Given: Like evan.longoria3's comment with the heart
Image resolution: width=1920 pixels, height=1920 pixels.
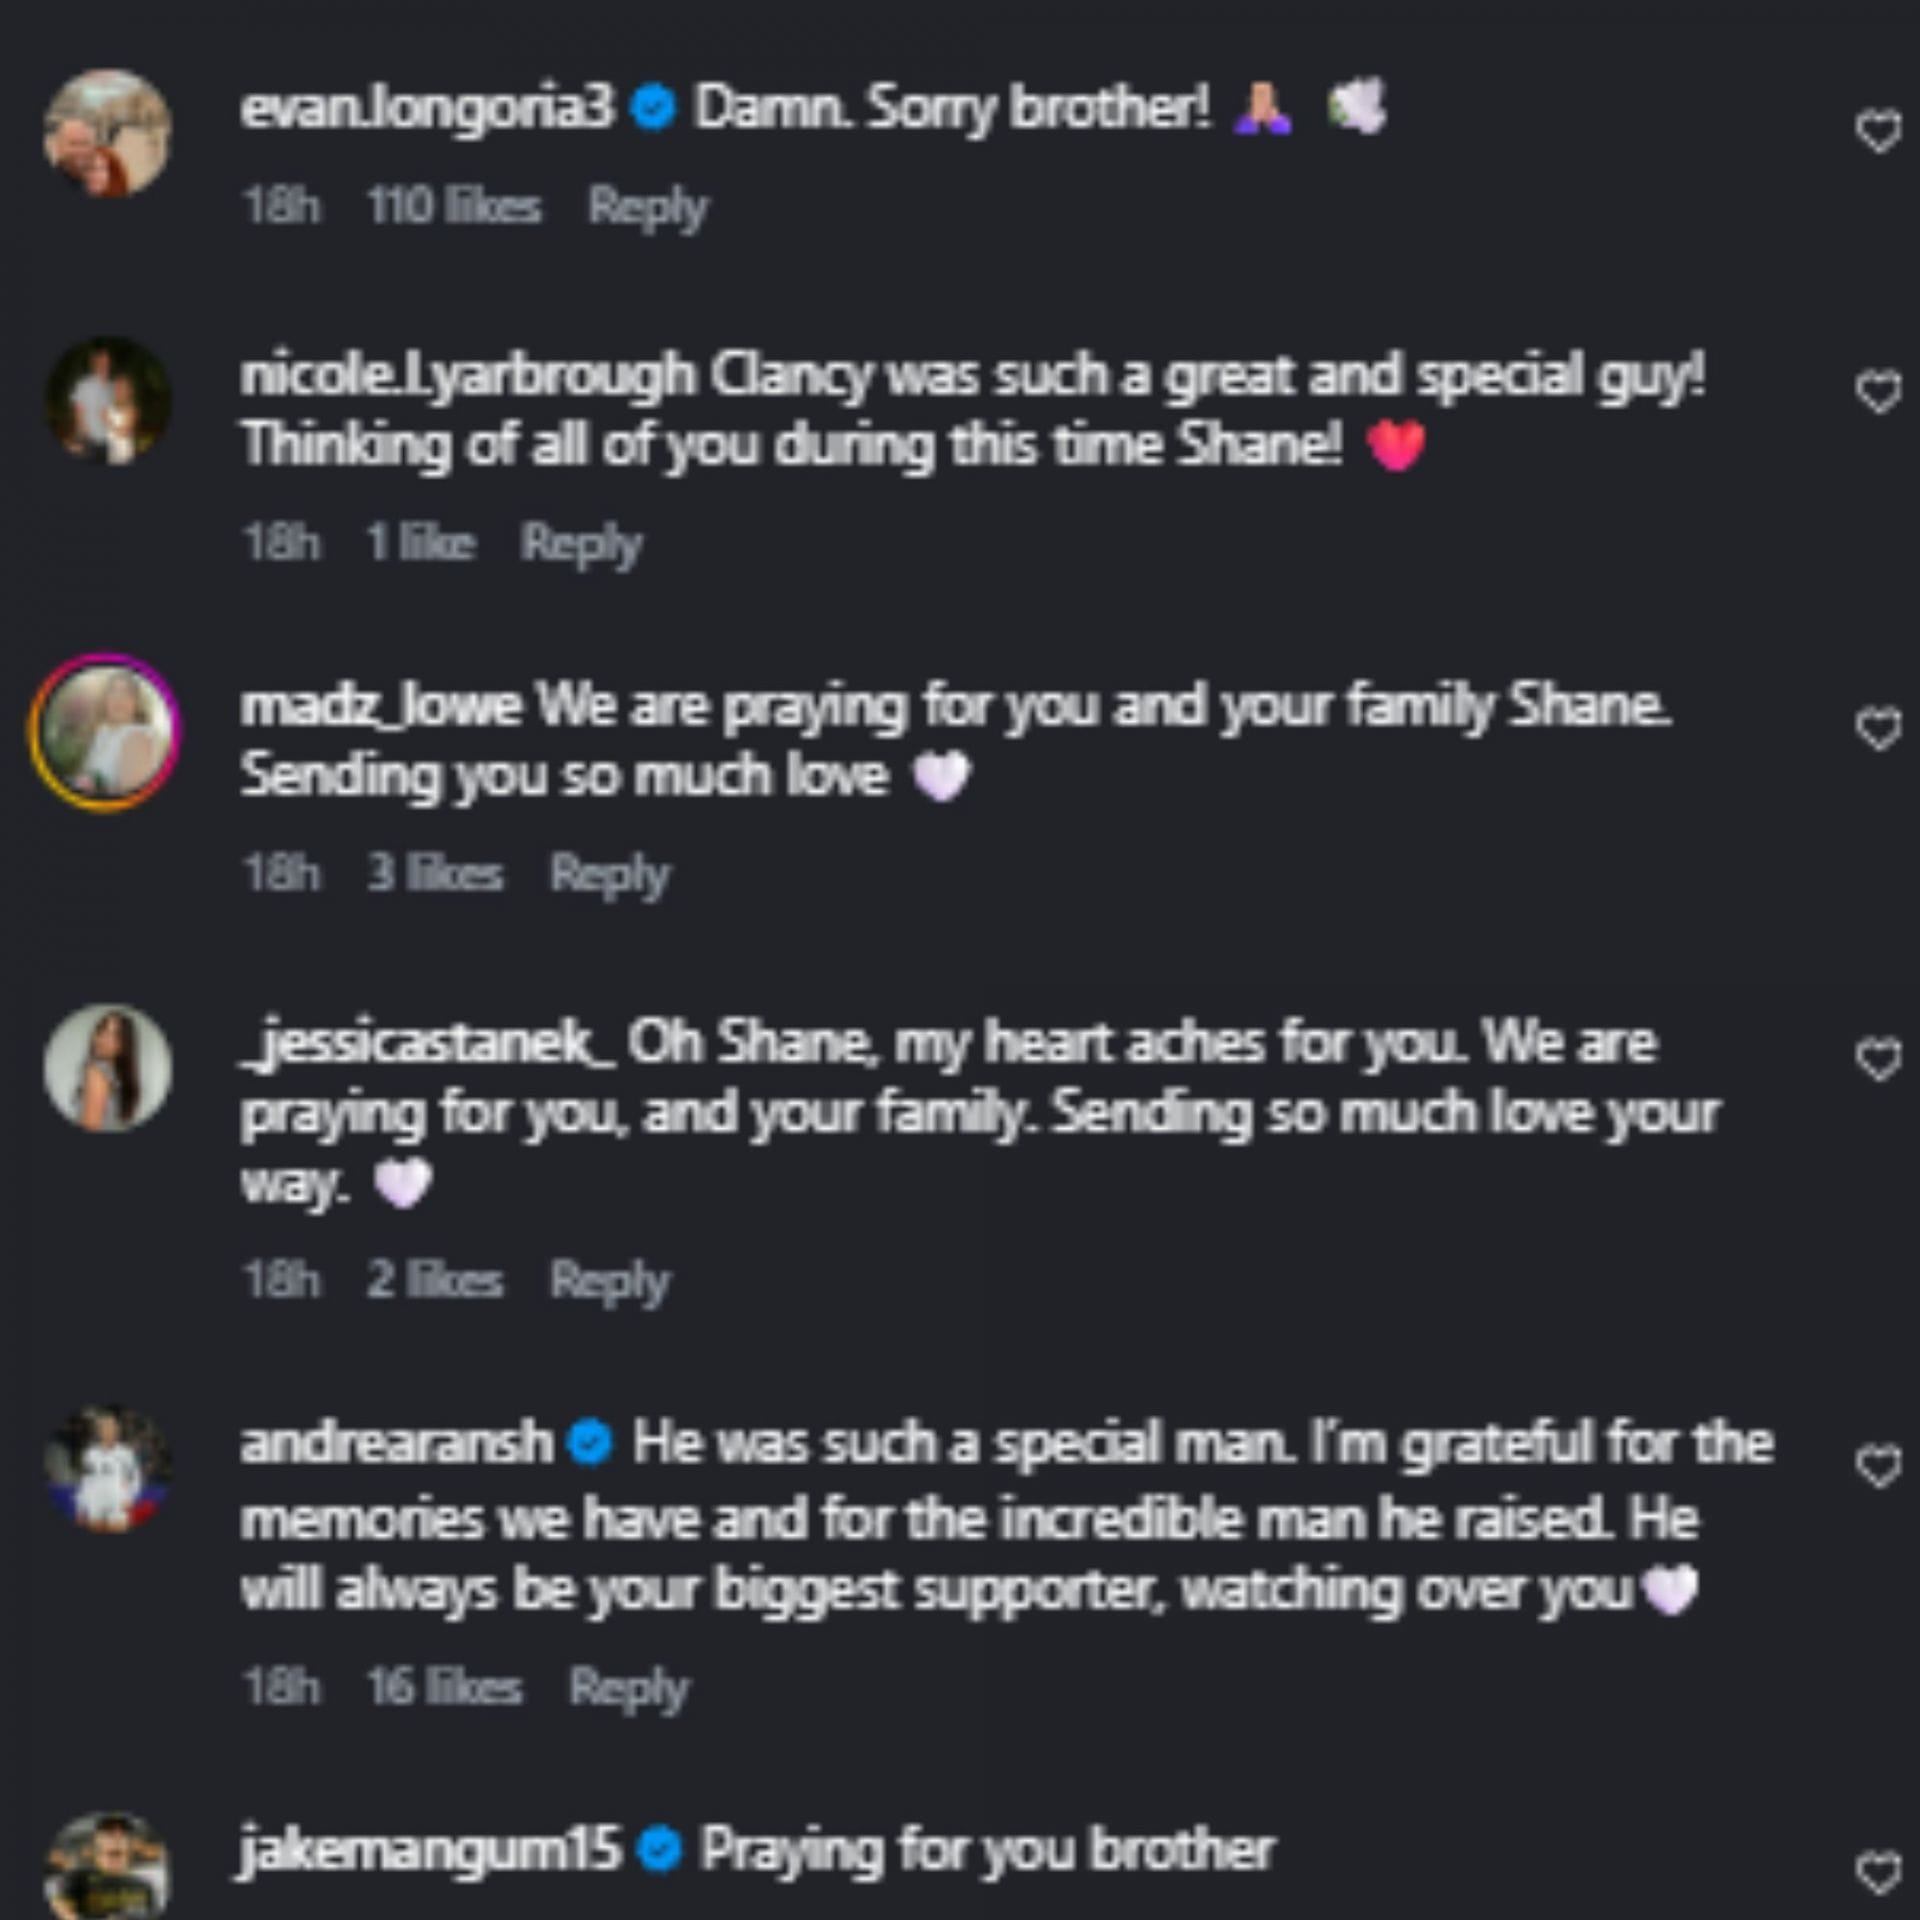Looking at the screenshot, I should click(x=1878, y=132).
